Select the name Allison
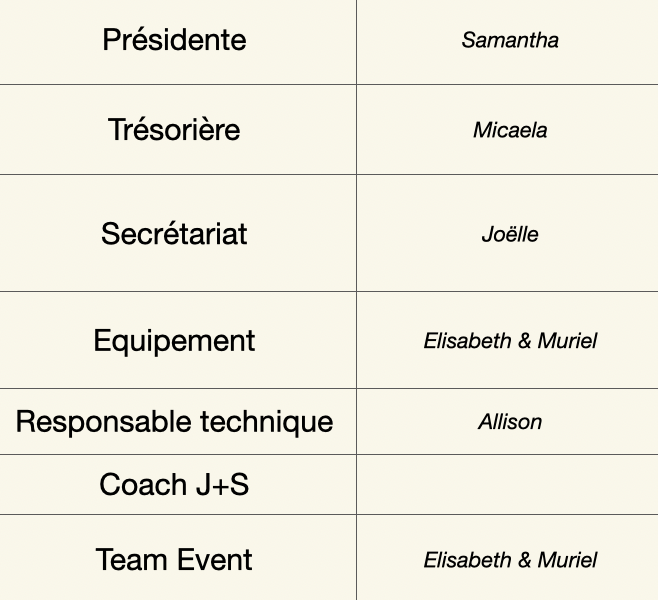 click(x=510, y=422)
